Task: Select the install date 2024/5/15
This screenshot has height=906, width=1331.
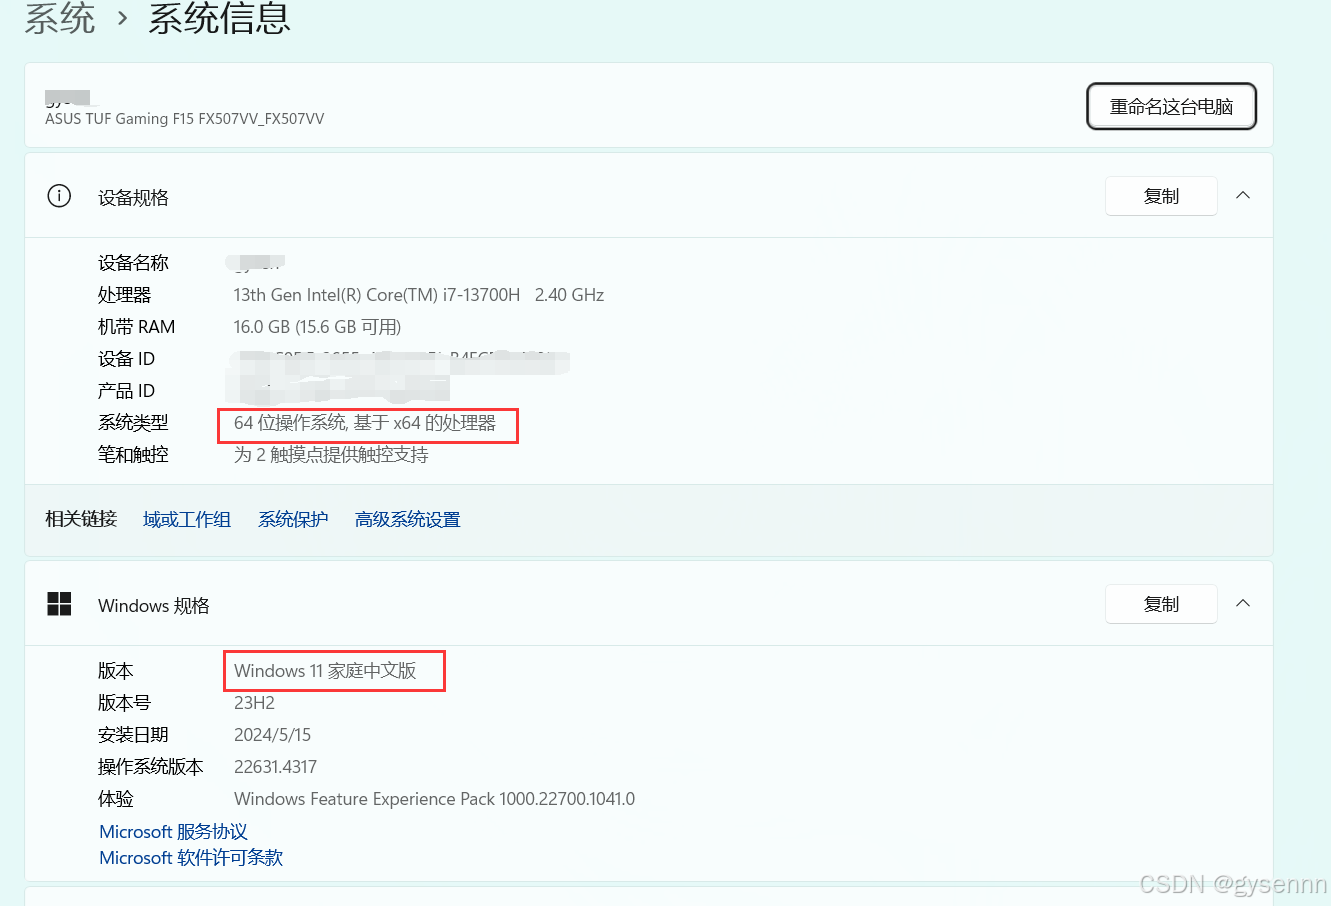Action: point(272,735)
